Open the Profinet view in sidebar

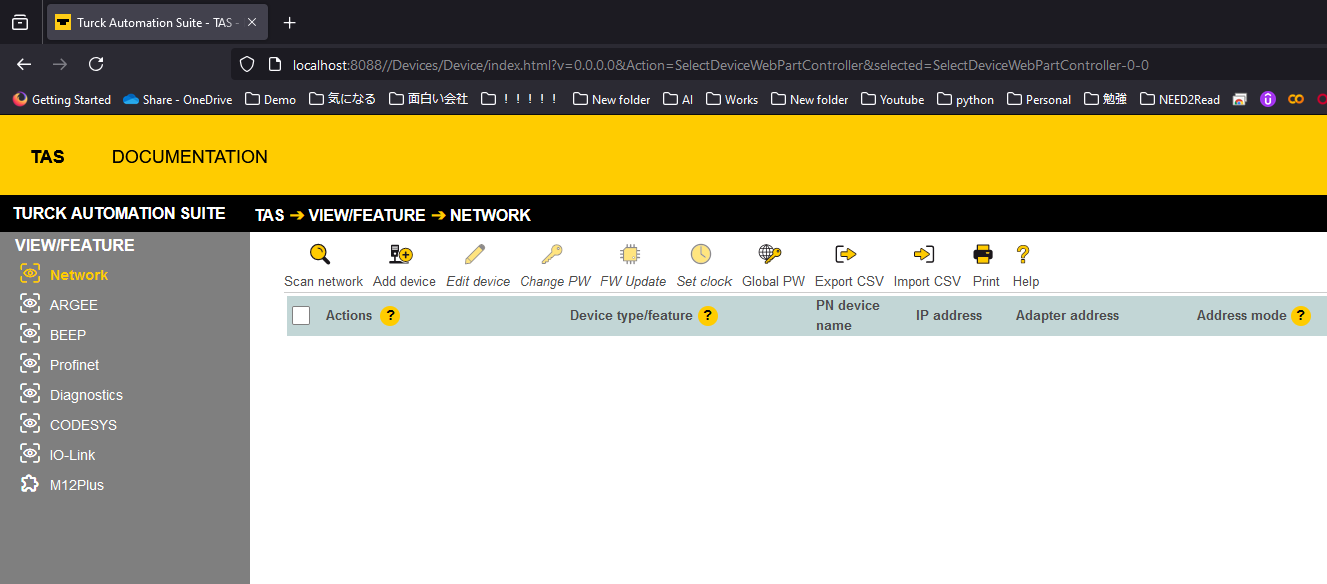75,365
